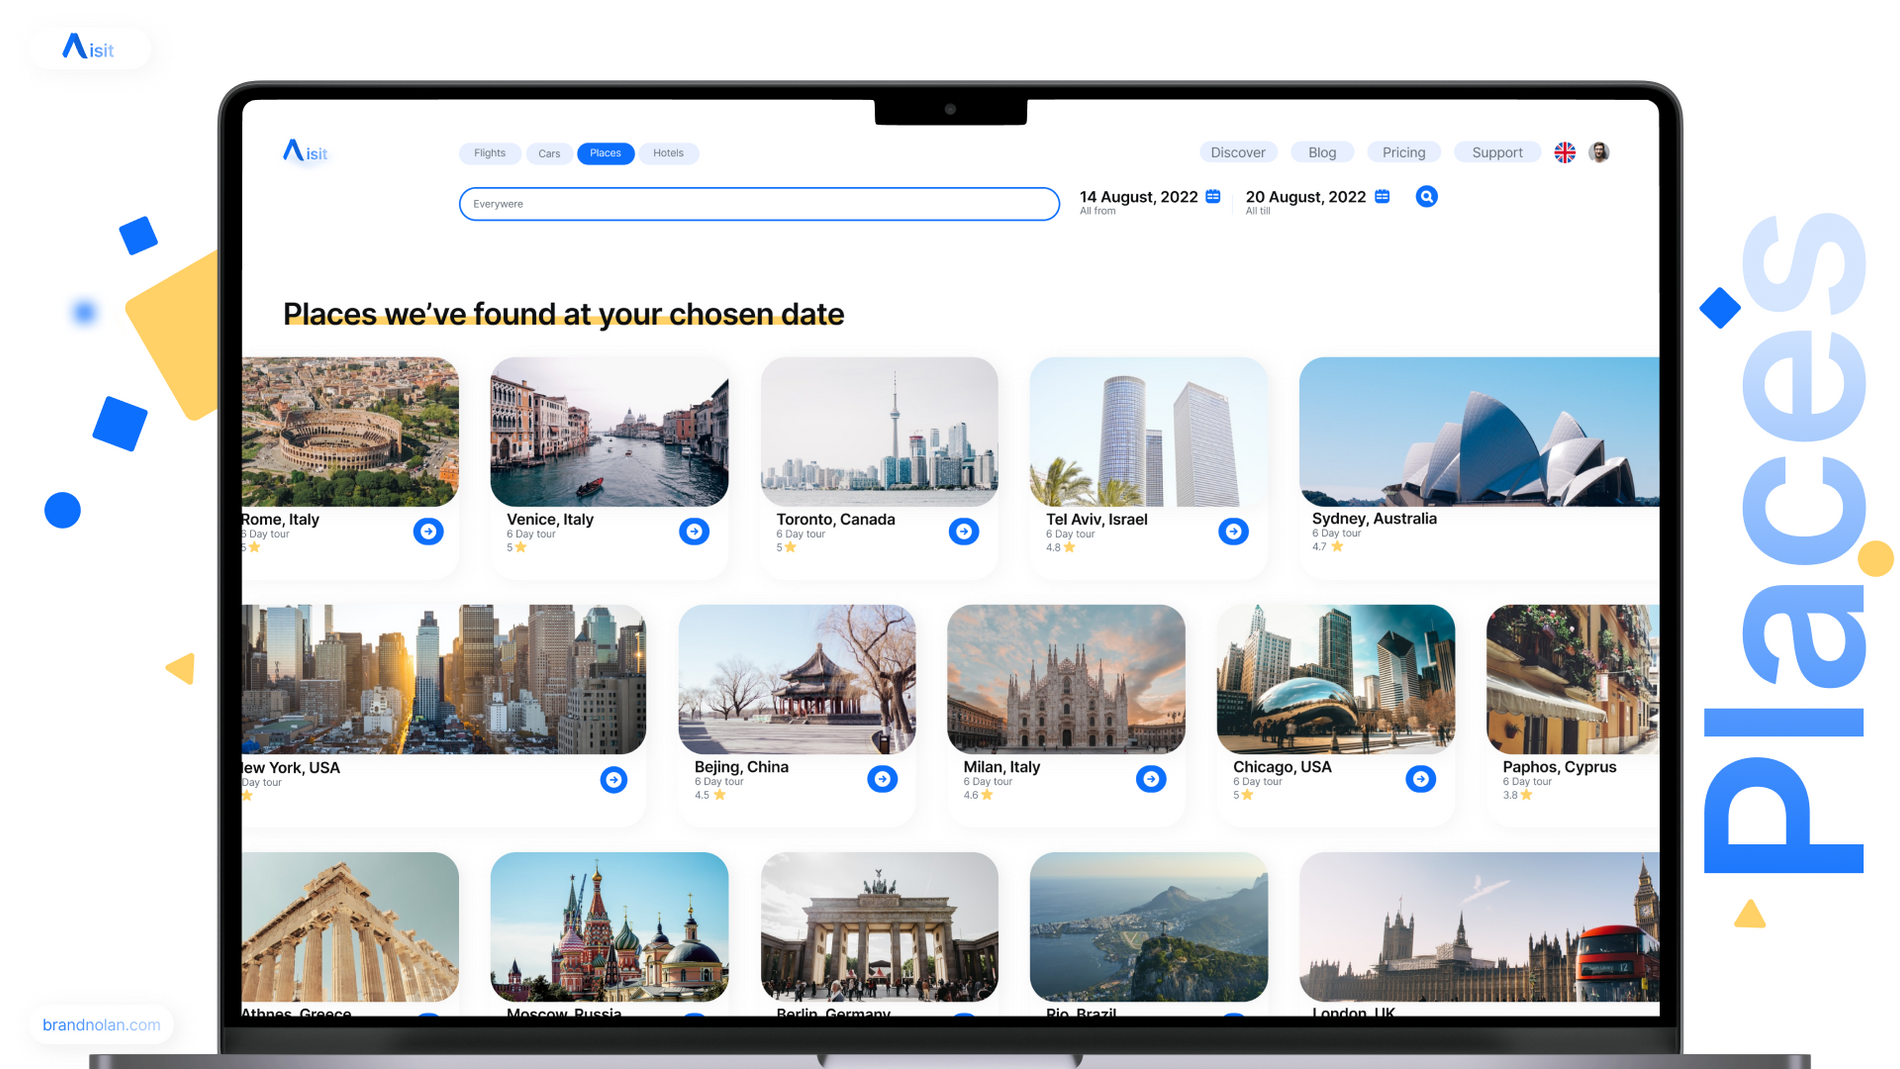
Task: Click the 4.8 star rating for Tel Aviv
Action: (1060, 547)
